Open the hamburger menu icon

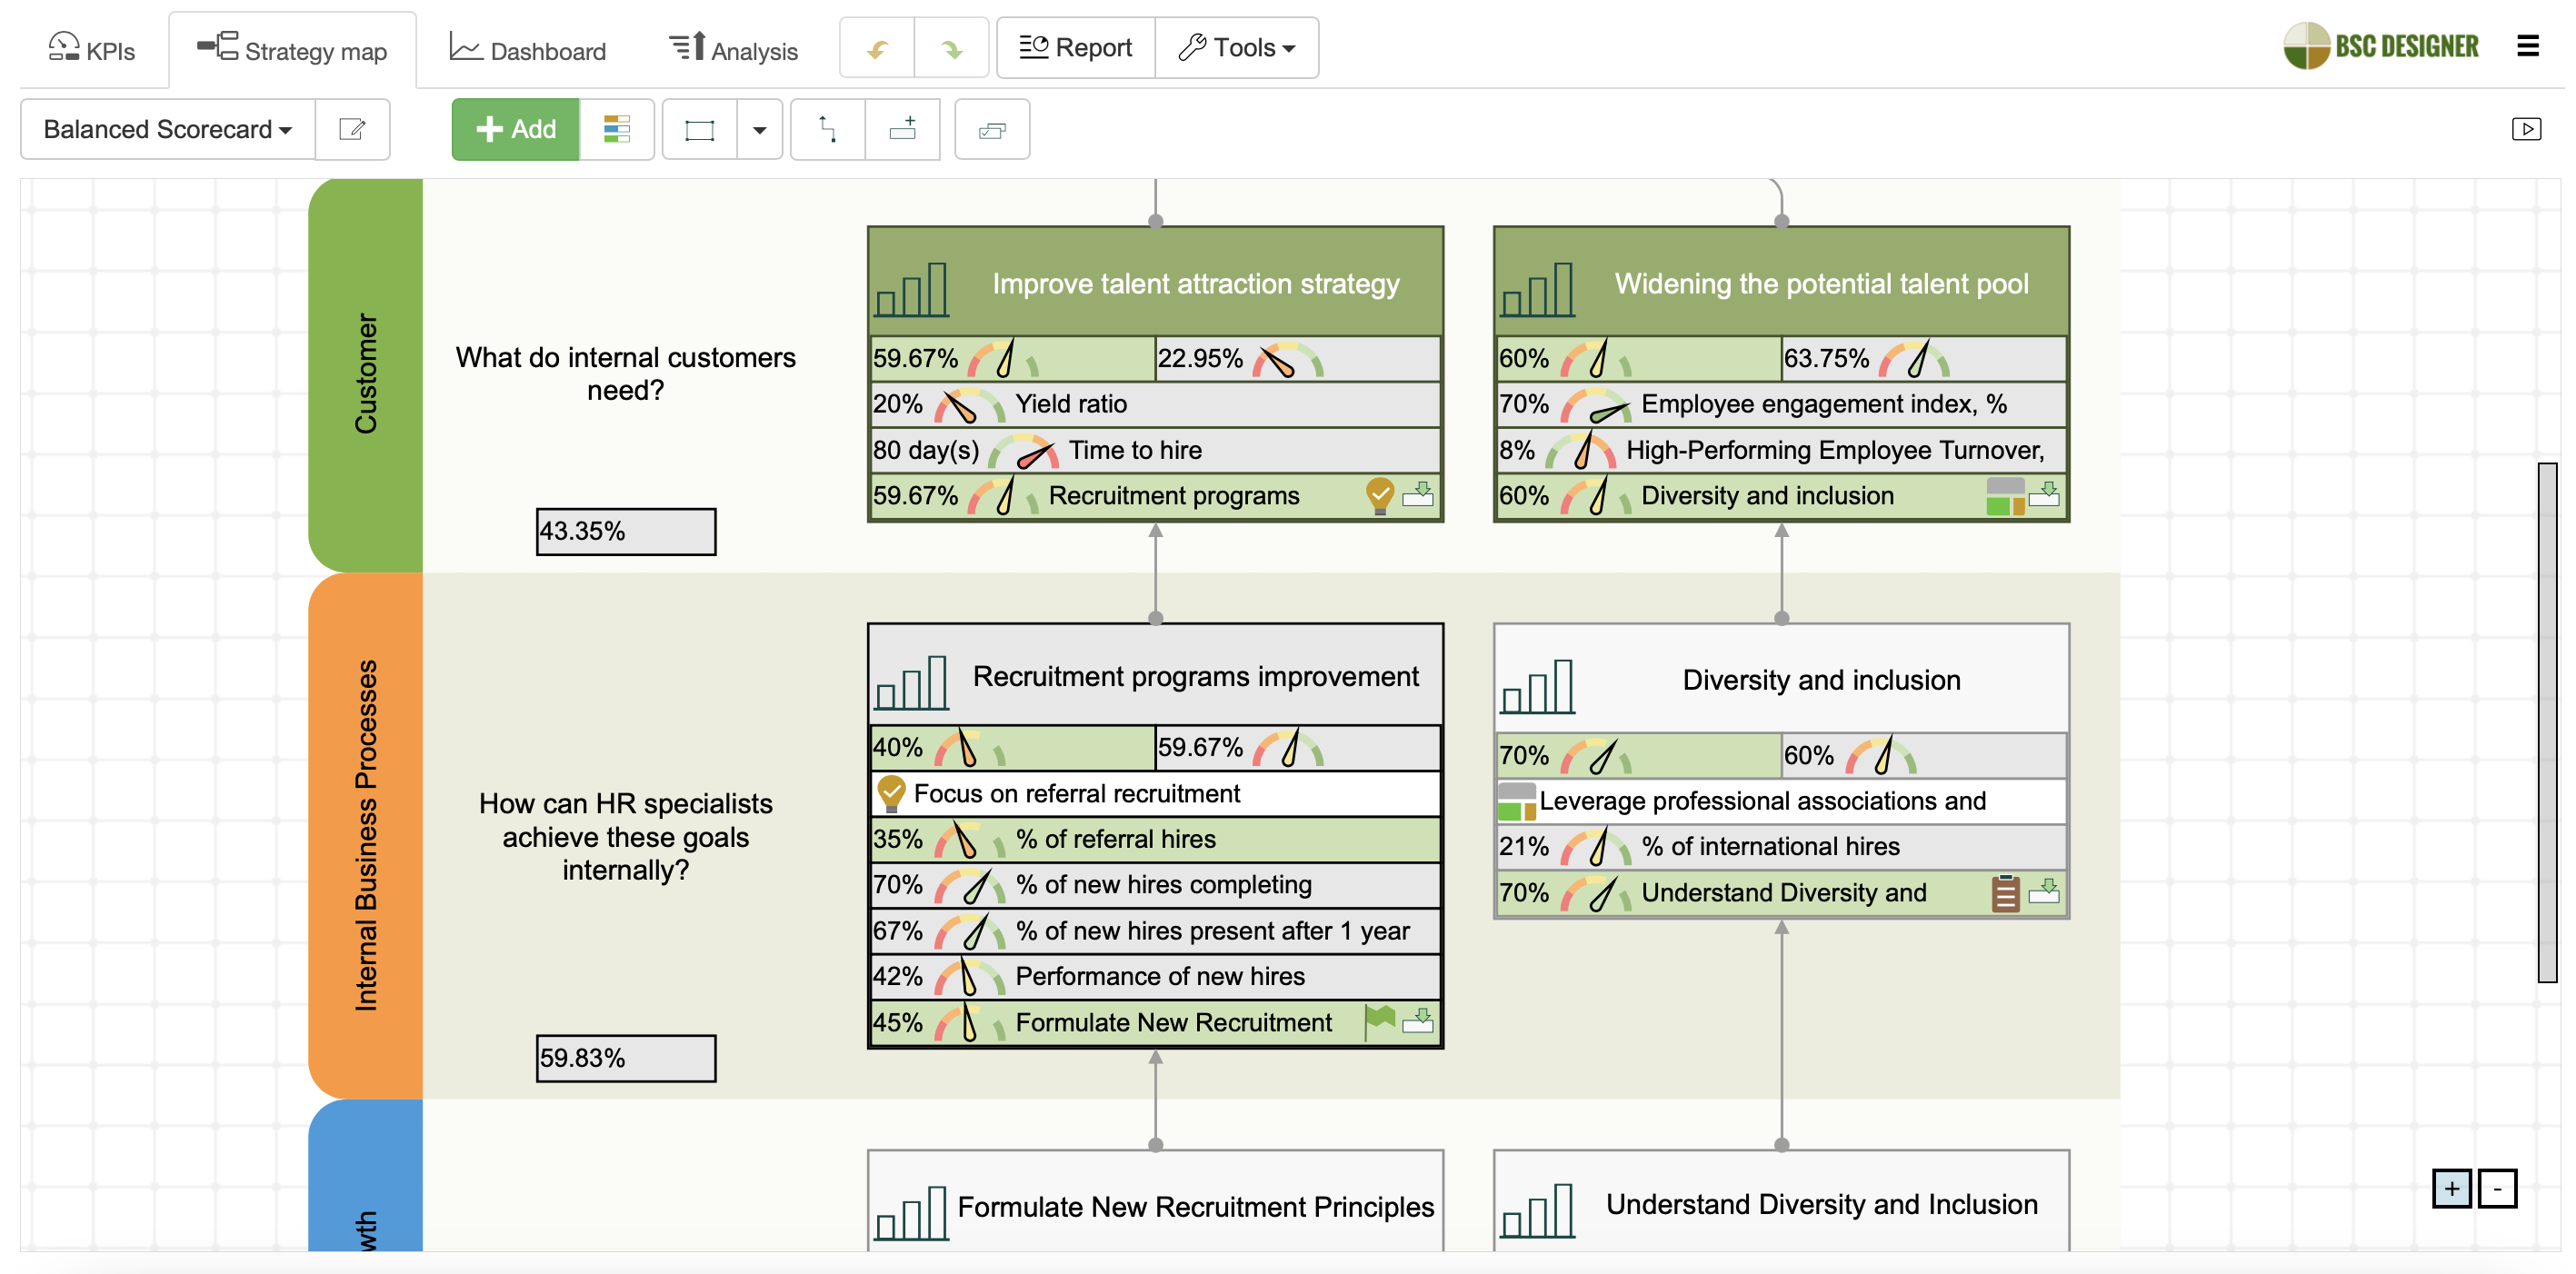pyautogui.click(x=2527, y=46)
